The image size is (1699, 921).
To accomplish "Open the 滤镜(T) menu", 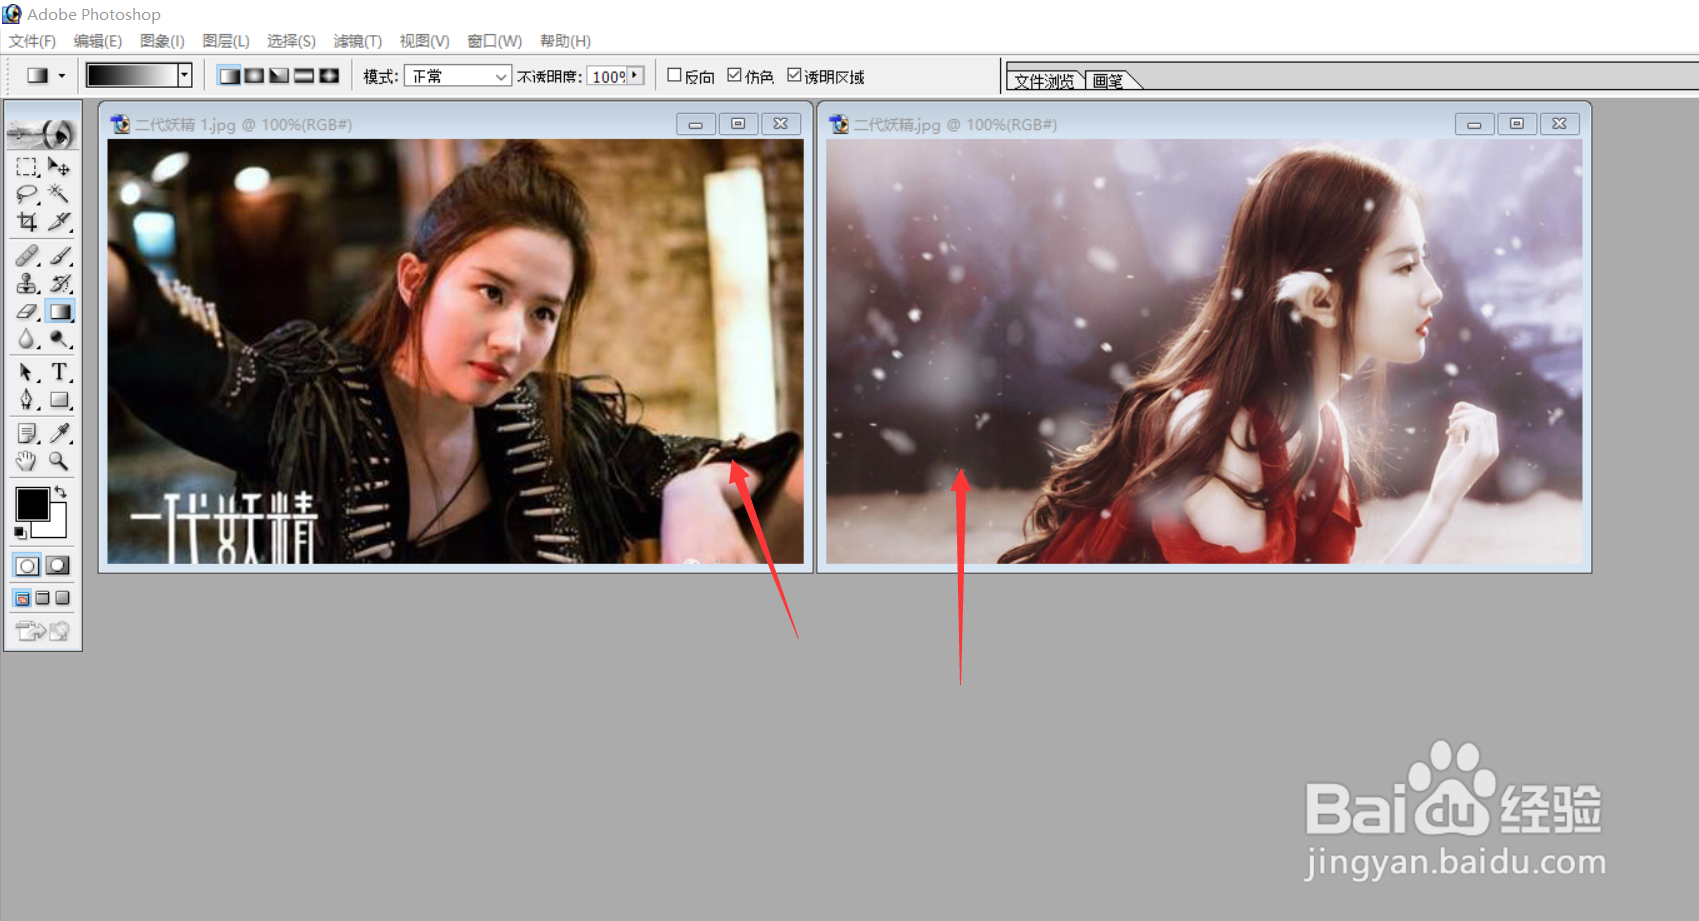I will pyautogui.click(x=358, y=41).
